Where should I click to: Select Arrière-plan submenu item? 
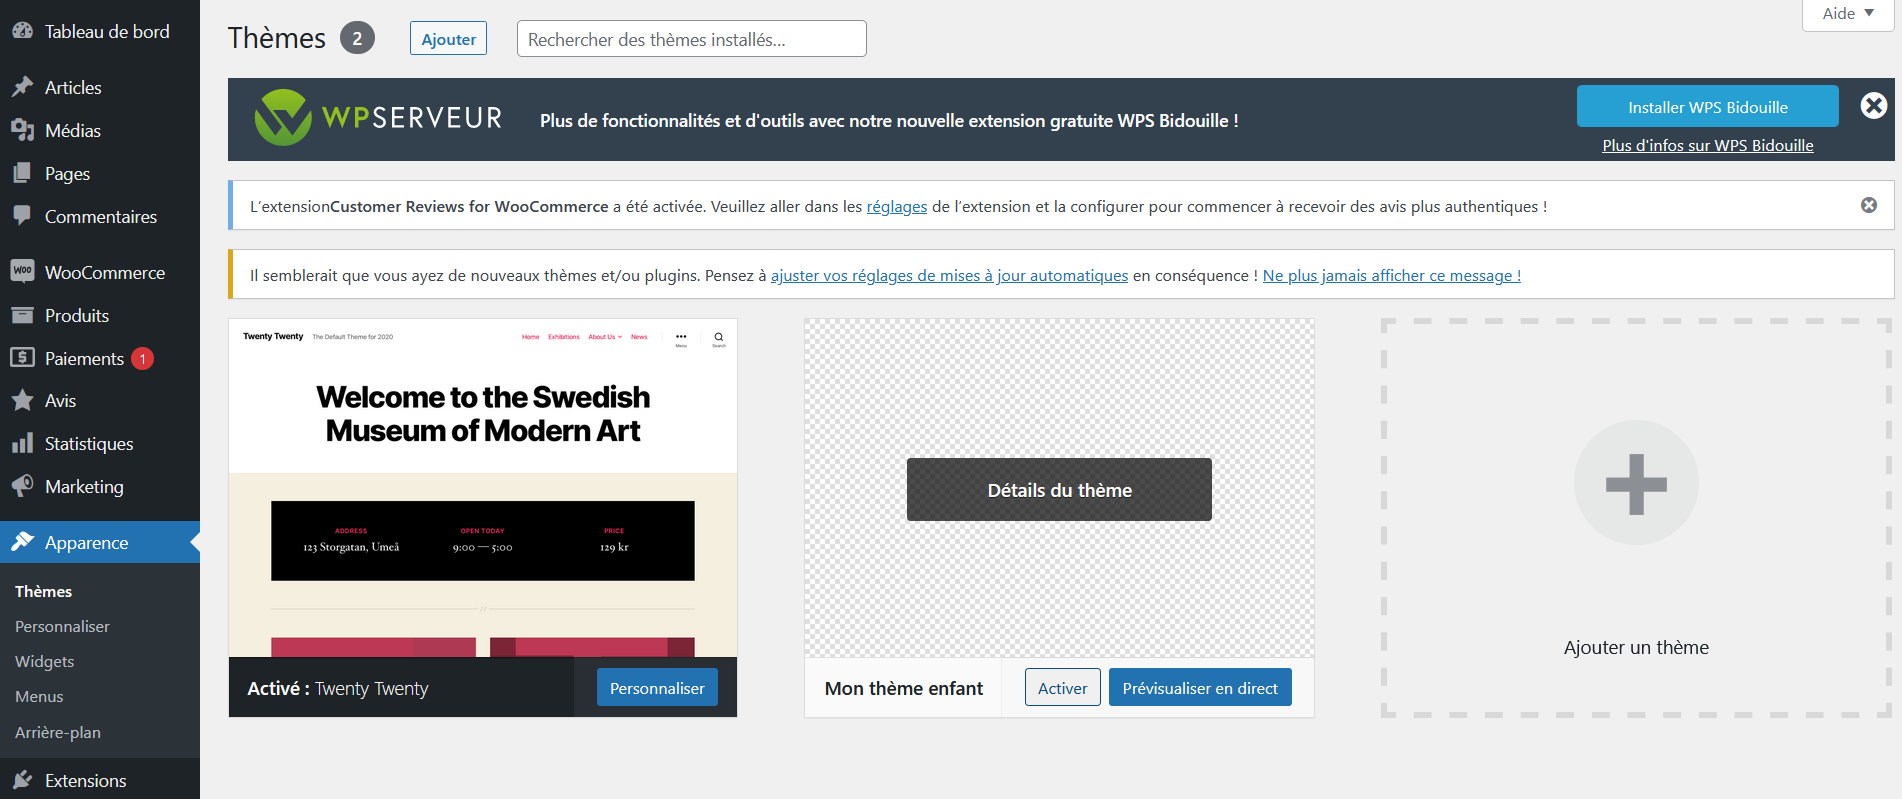(x=58, y=732)
